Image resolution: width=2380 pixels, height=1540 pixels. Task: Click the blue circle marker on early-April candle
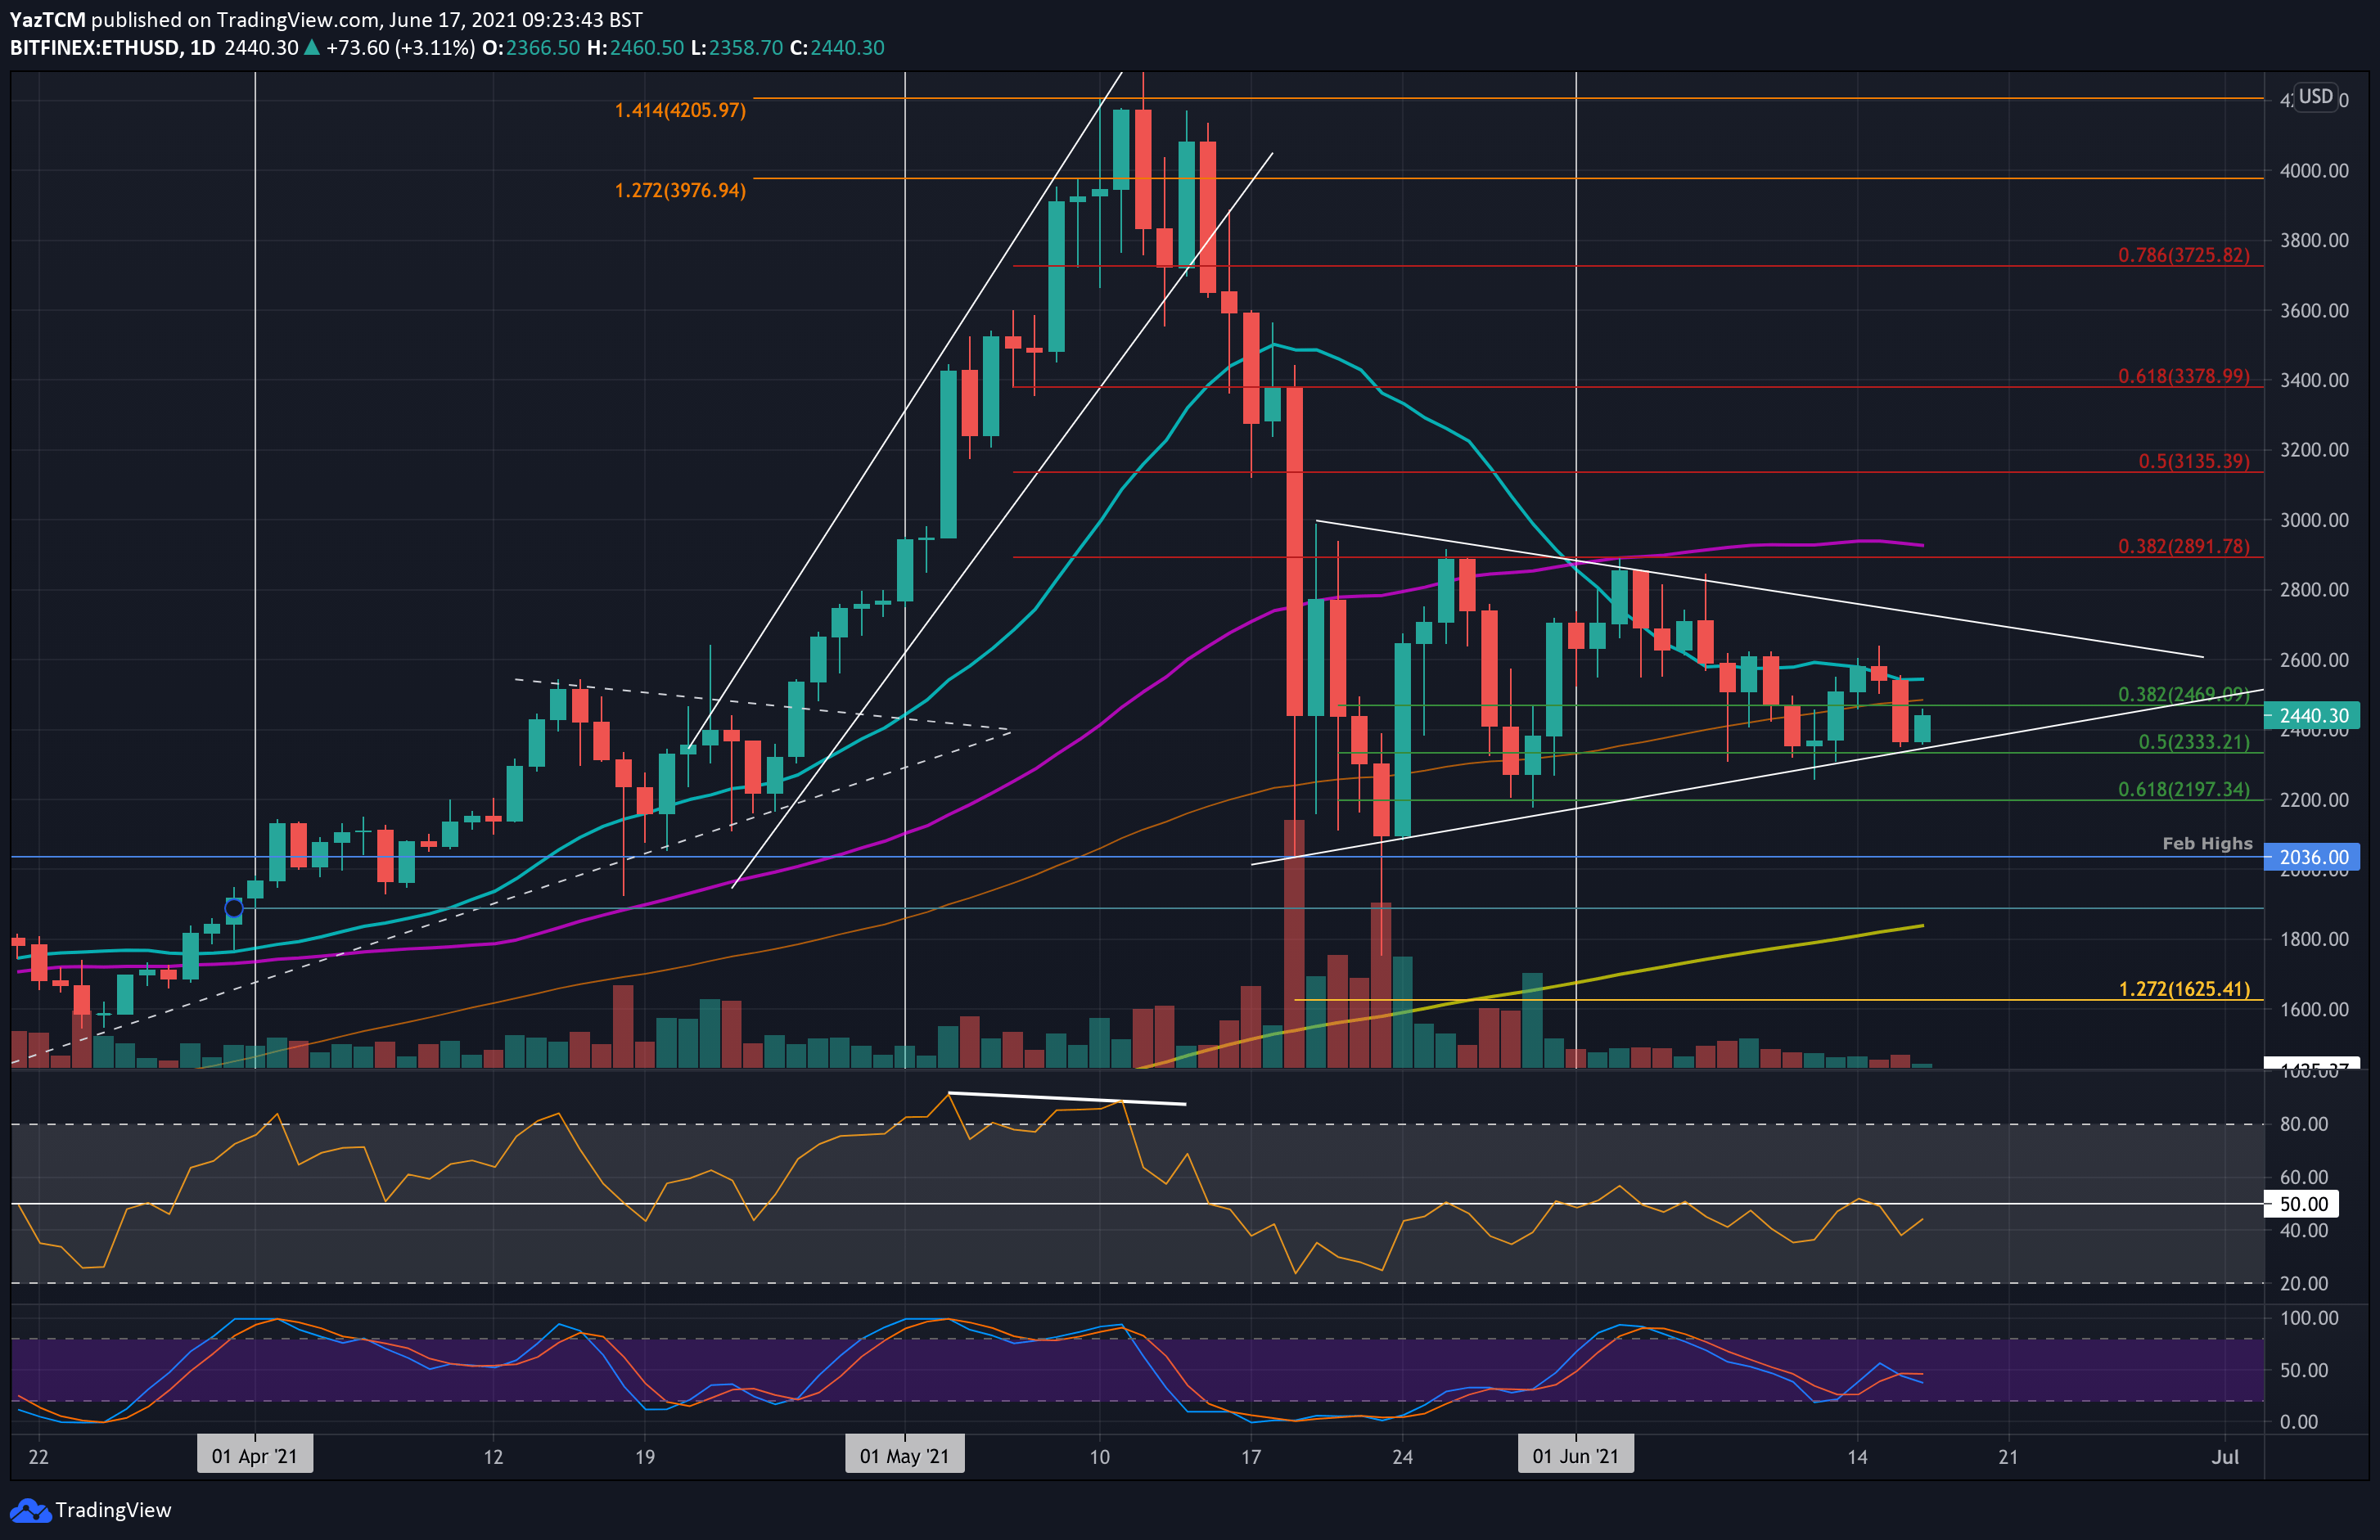pos(233,908)
